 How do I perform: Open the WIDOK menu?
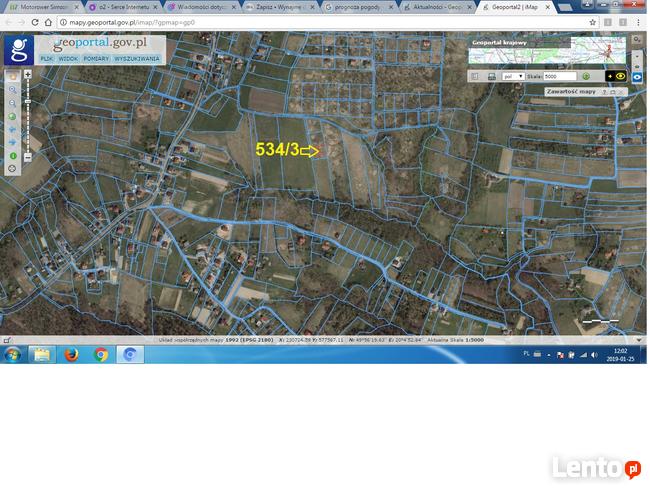coord(68,59)
